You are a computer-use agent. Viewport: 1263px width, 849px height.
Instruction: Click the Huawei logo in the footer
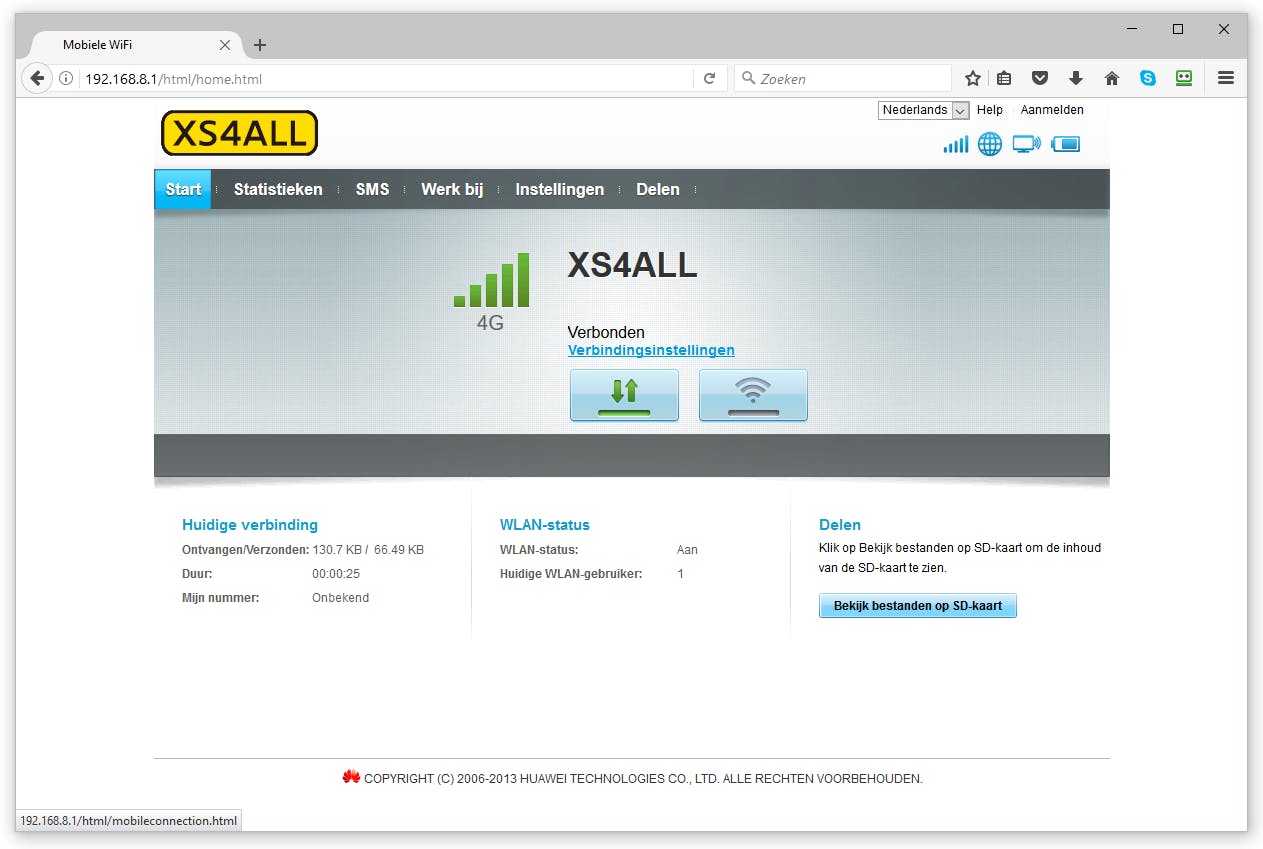point(351,777)
